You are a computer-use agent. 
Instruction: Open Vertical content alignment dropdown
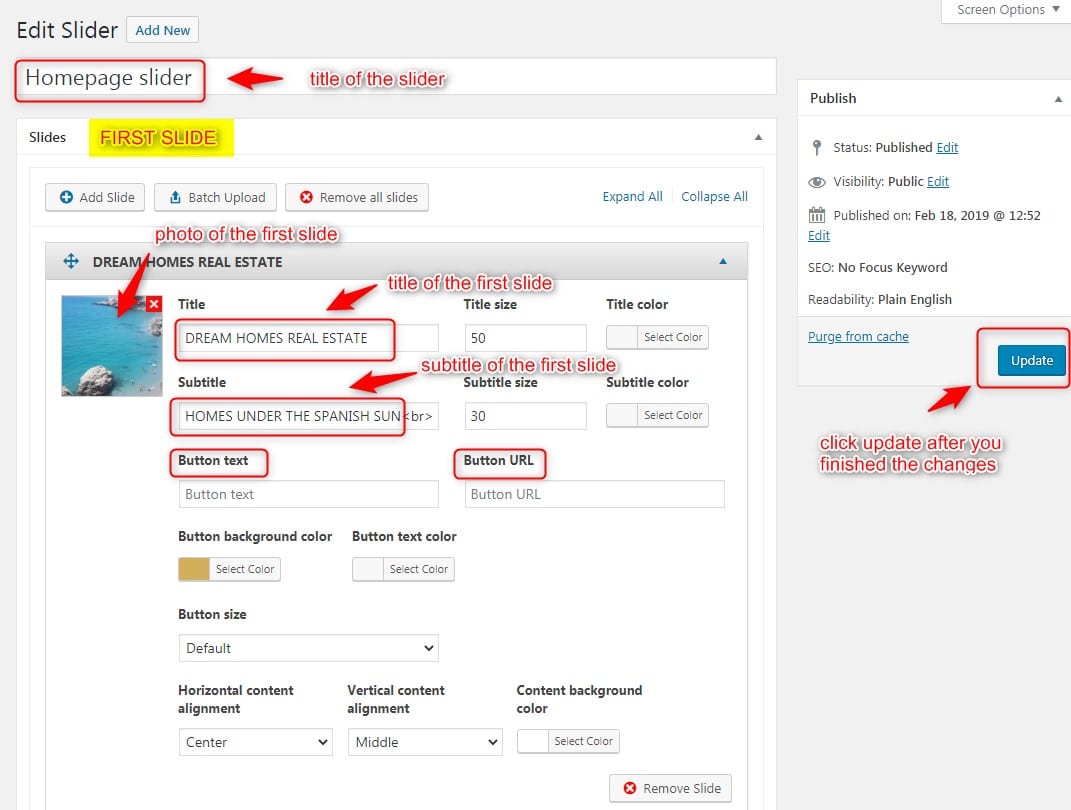coord(424,742)
